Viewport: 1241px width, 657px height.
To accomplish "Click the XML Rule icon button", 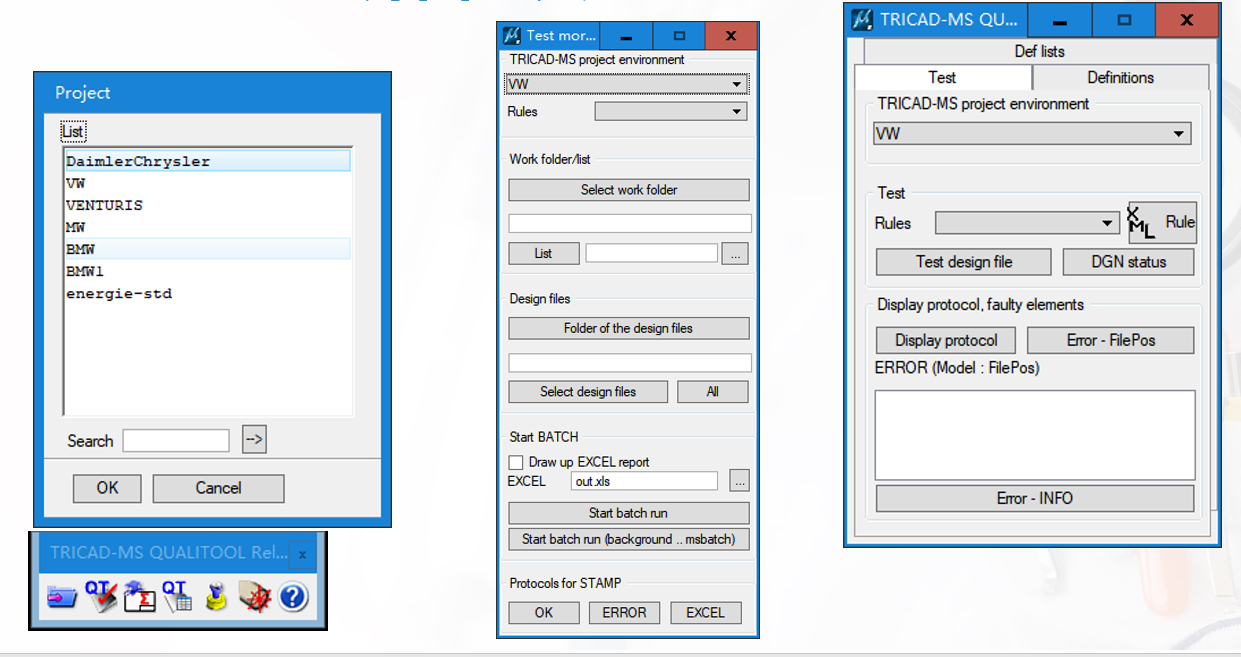I will (1162, 222).
